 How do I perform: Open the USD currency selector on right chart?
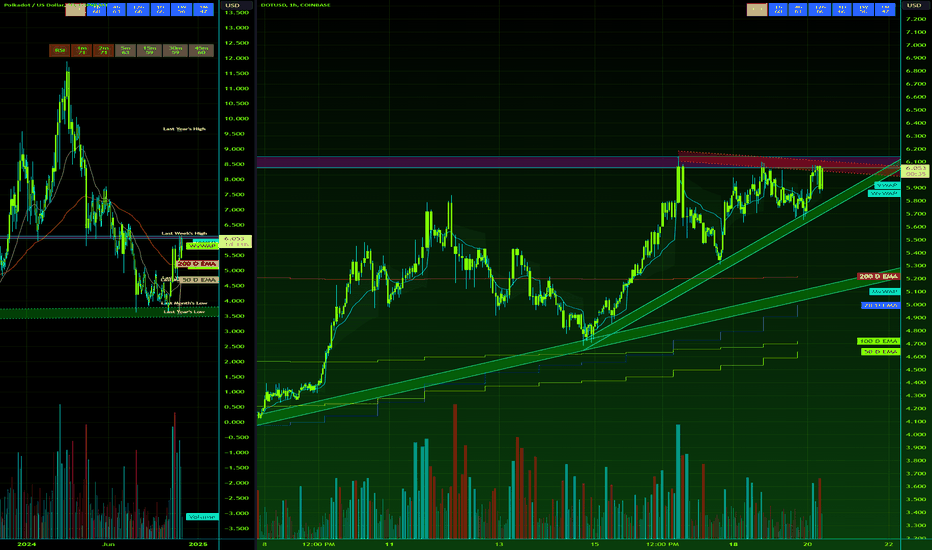[x=916, y=5]
